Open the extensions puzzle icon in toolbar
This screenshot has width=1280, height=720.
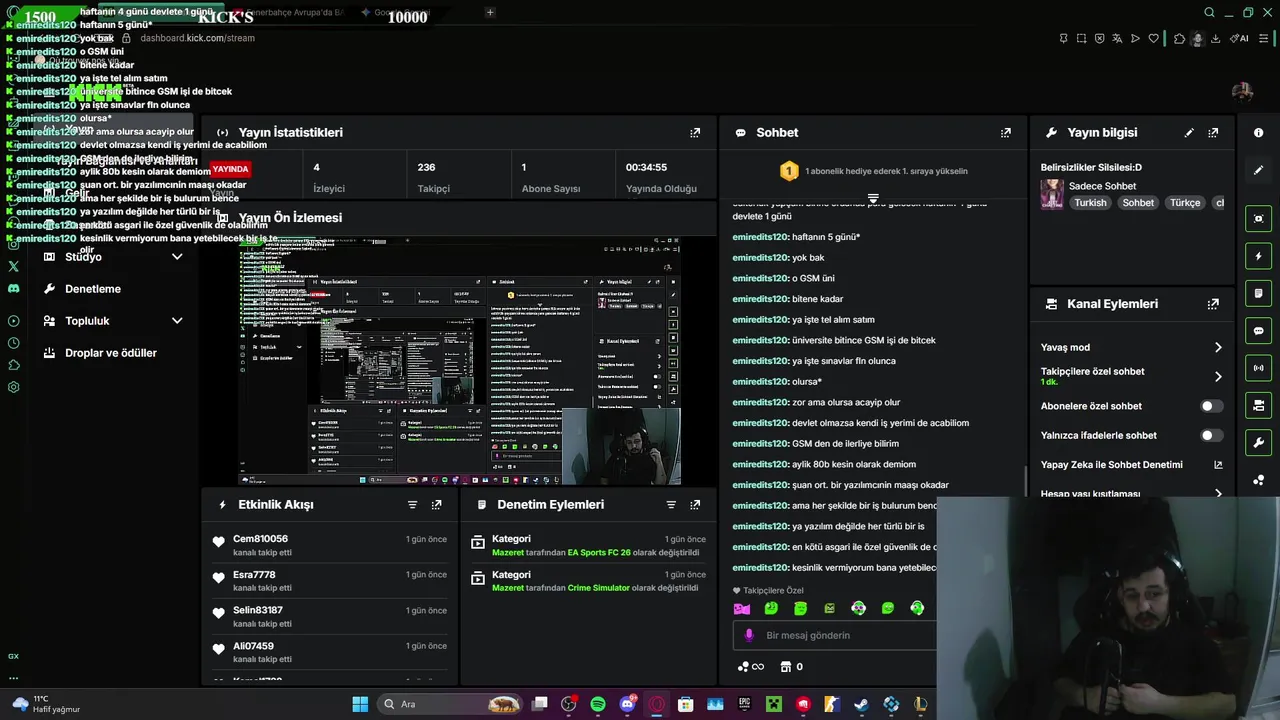tap(1179, 38)
